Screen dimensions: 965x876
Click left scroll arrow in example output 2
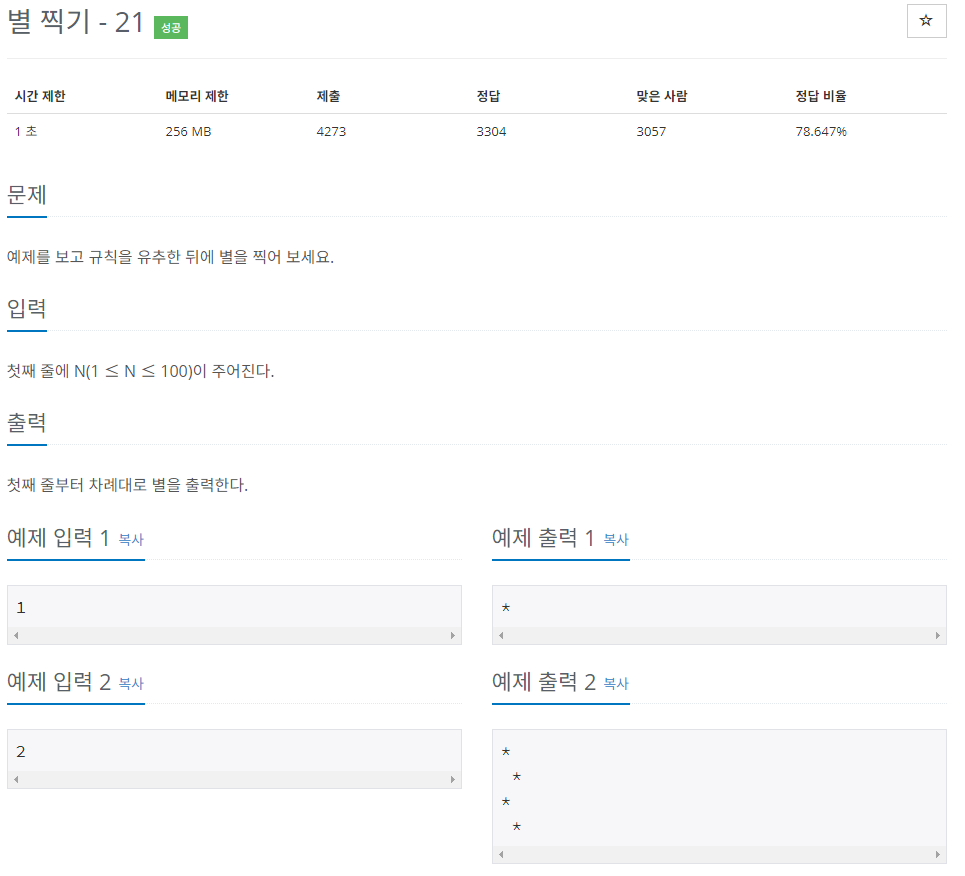click(501, 854)
